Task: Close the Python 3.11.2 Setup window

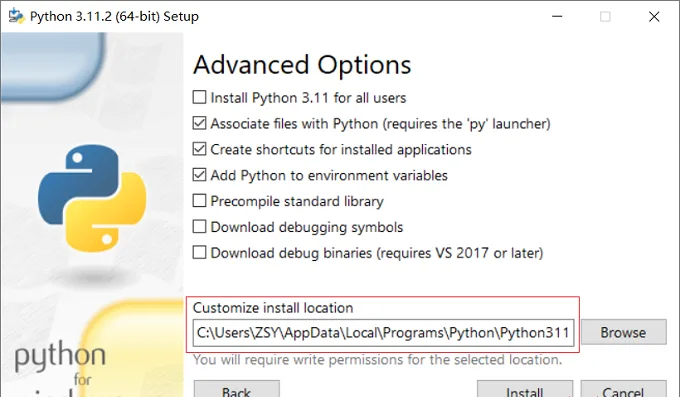Action: [654, 16]
